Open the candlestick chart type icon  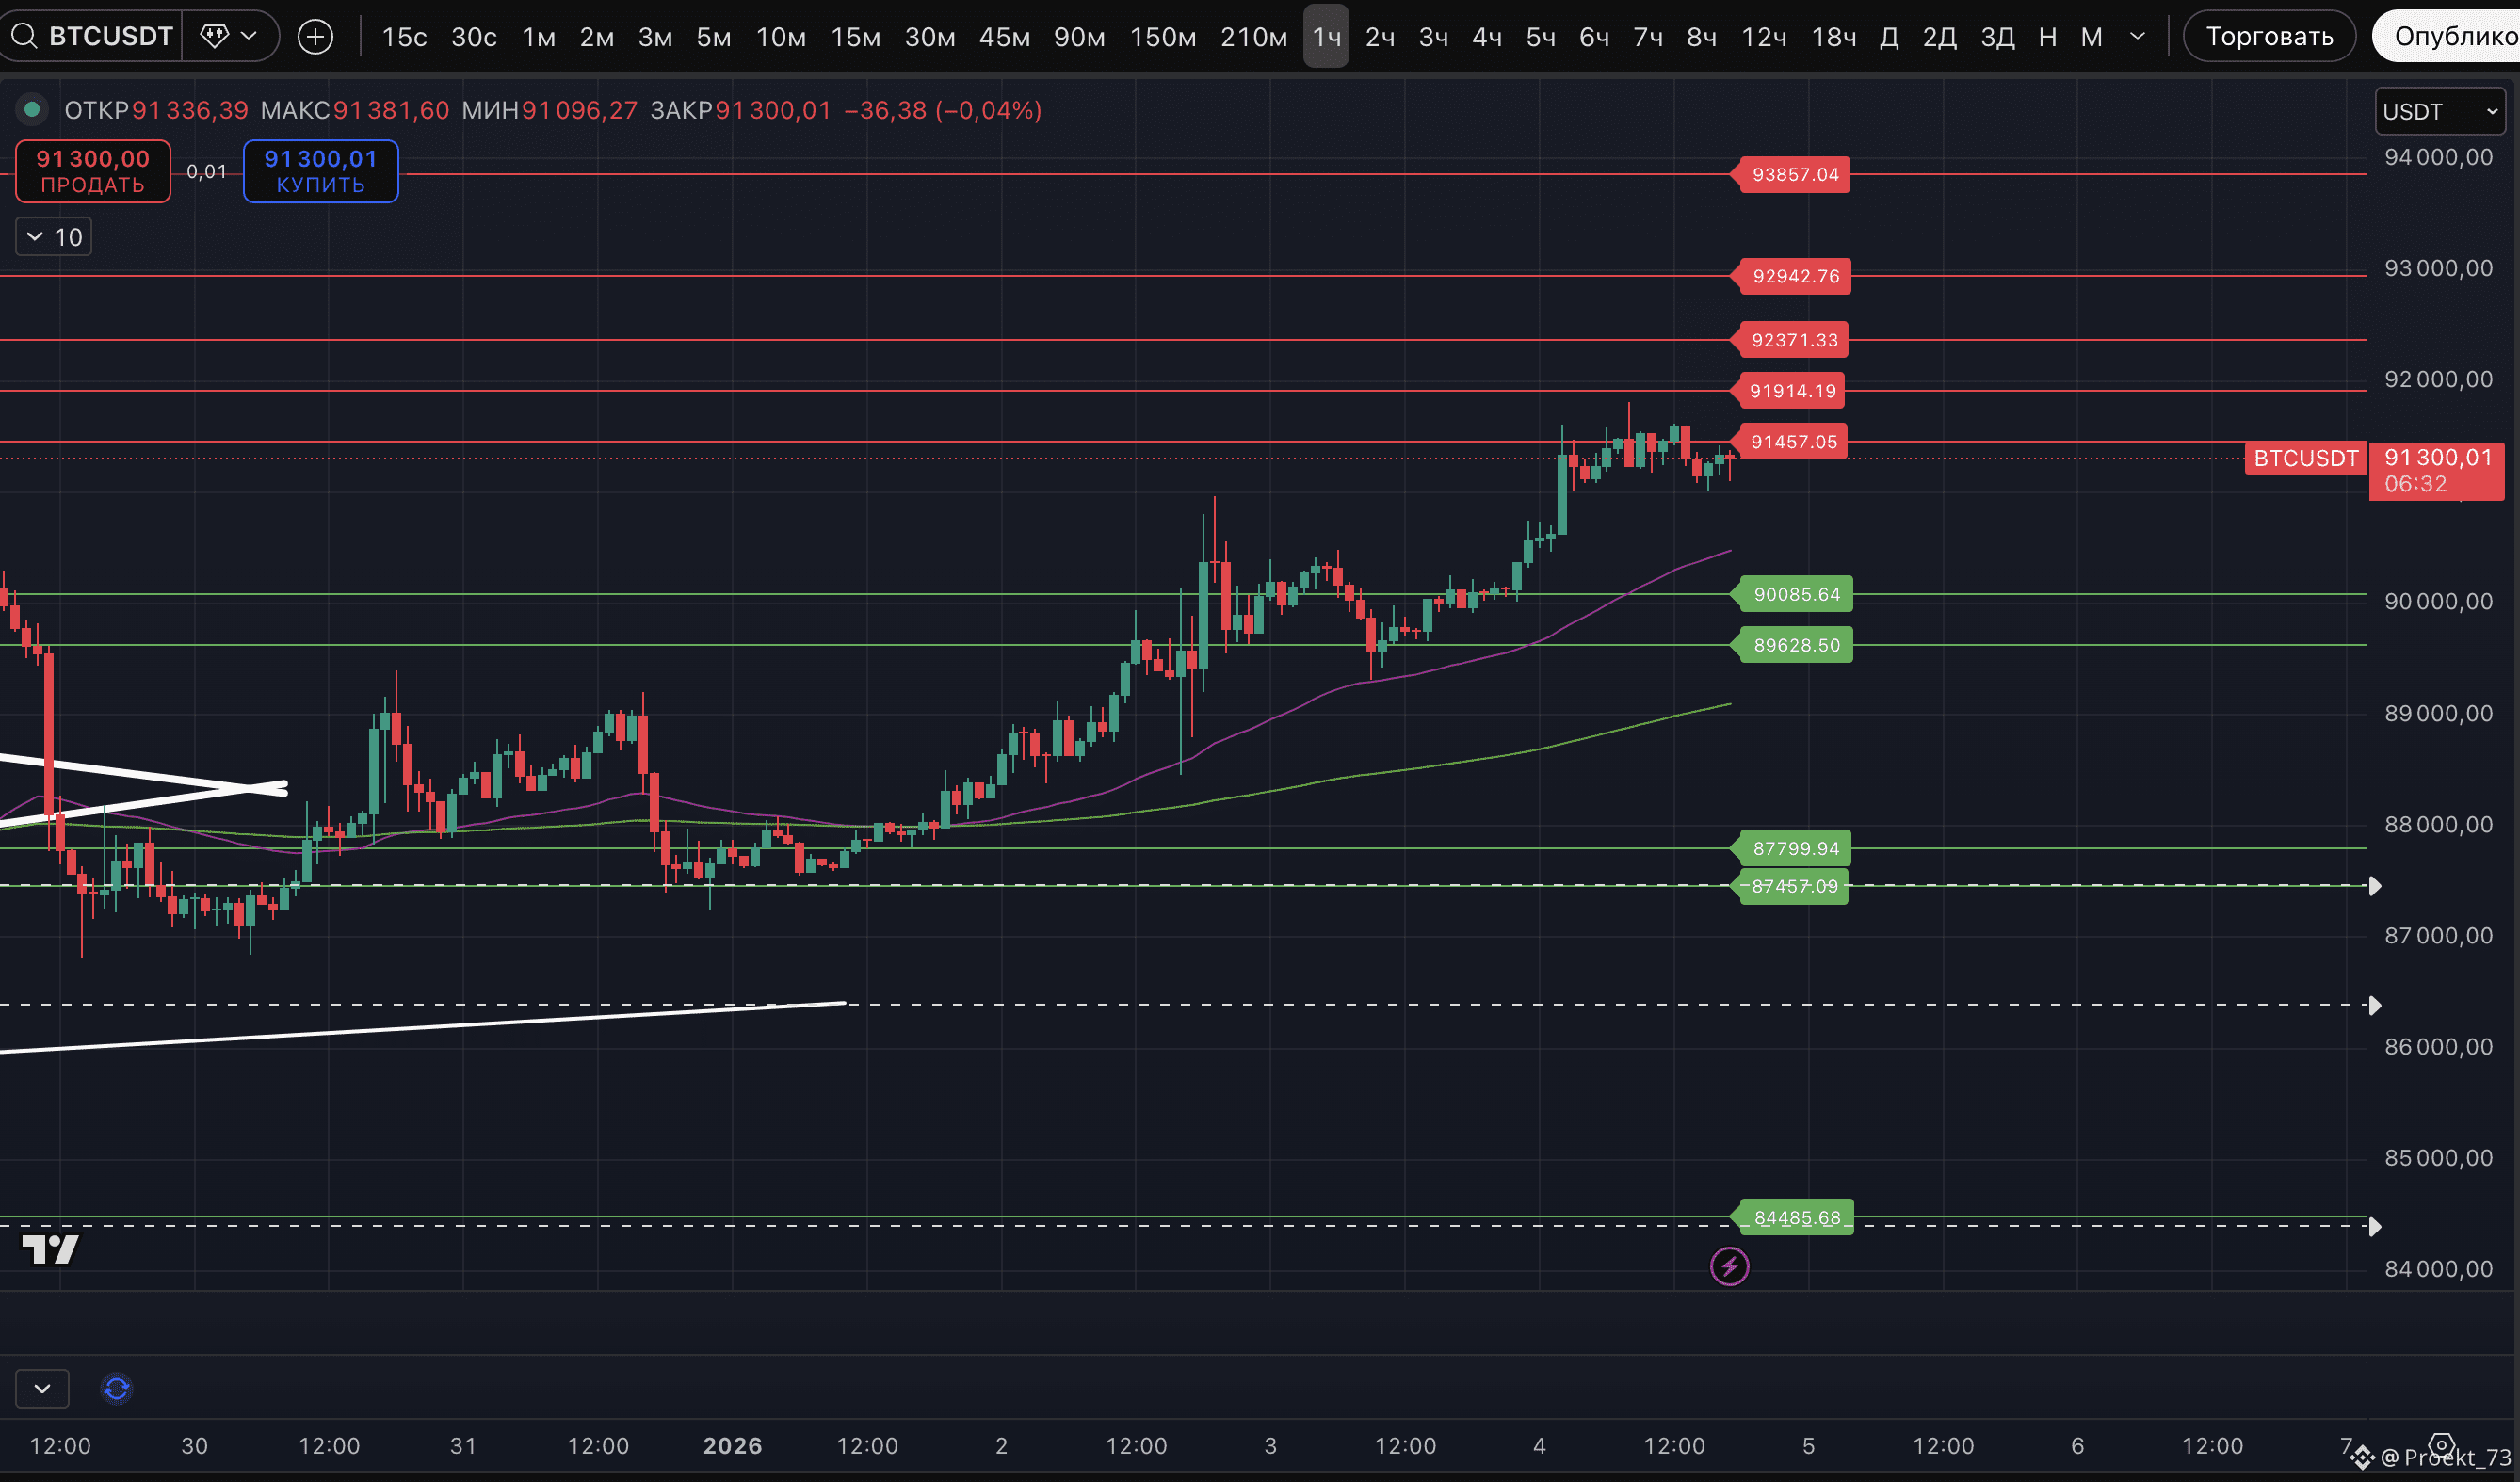tap(214, 37)
